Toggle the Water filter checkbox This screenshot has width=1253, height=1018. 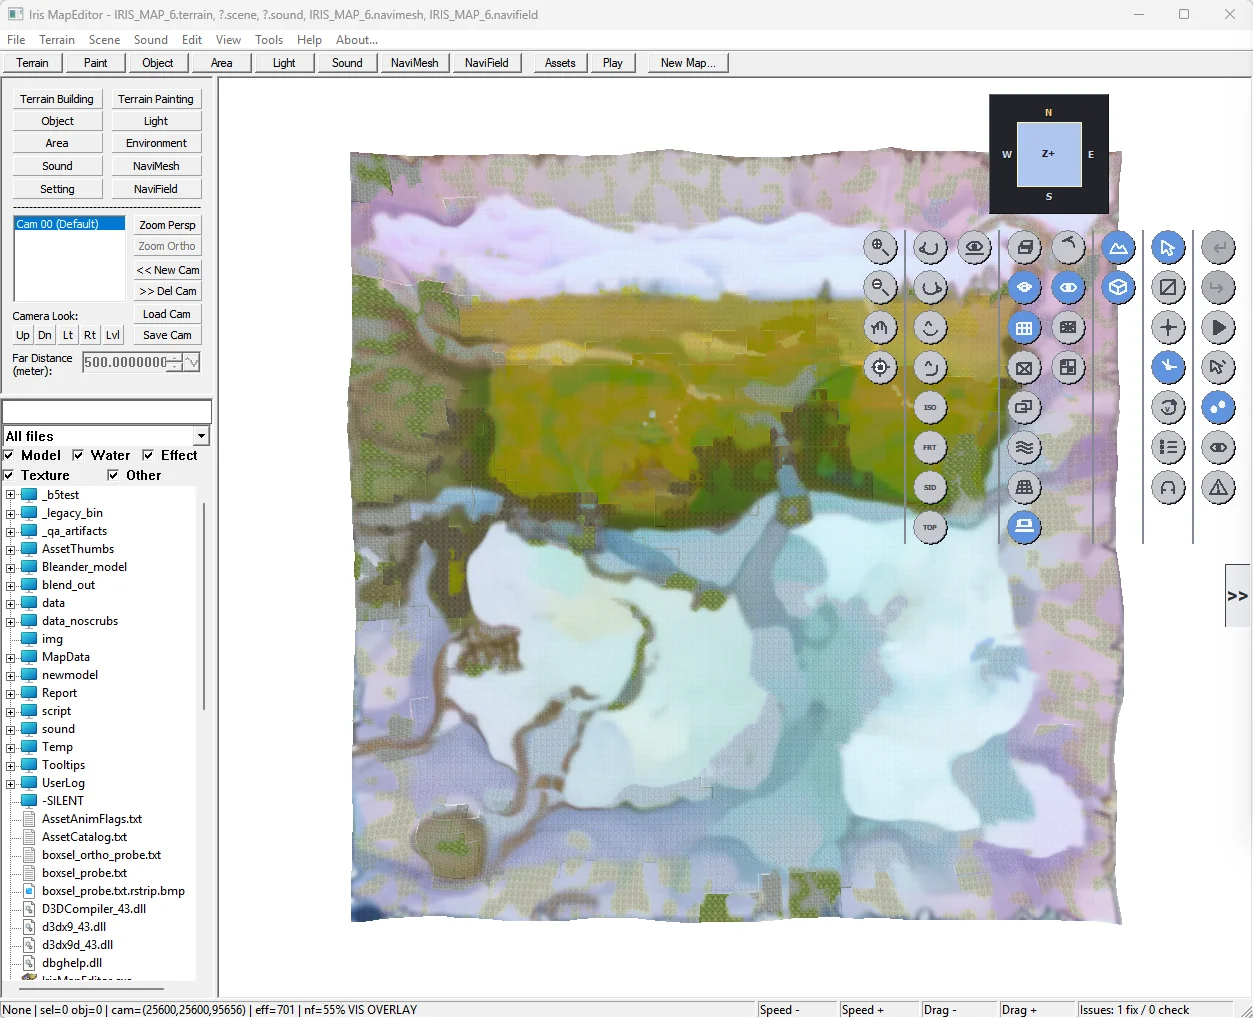pyautogui.click(x=78, y=455)
